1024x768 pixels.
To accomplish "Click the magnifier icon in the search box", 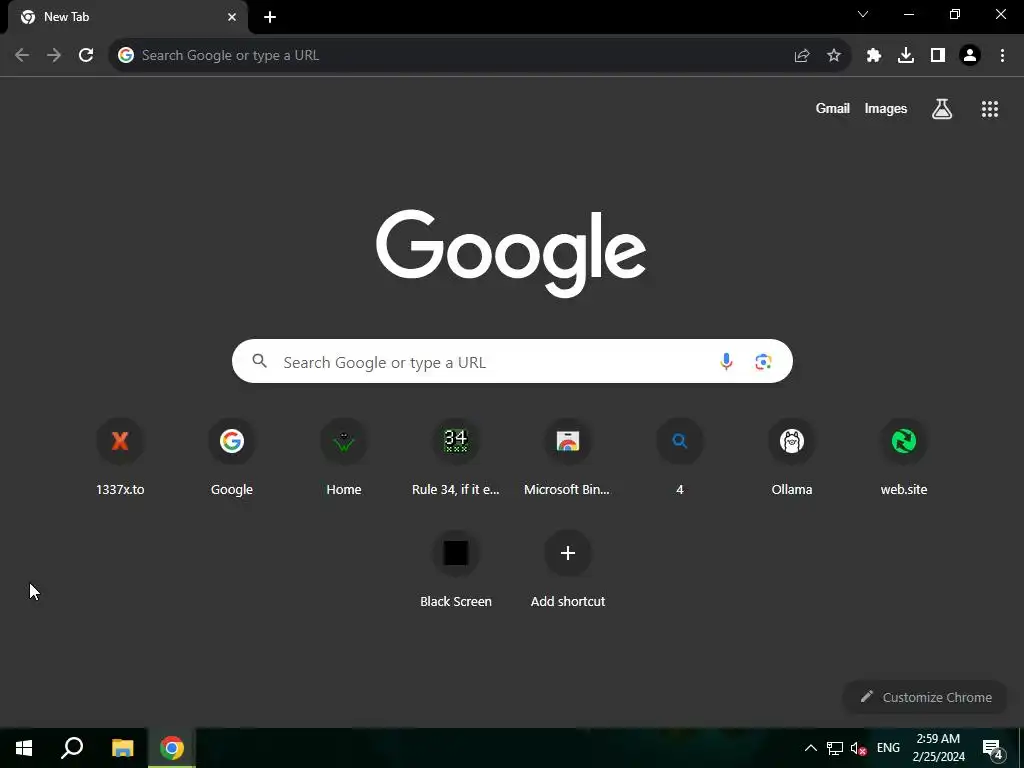I will click(260, 361).
